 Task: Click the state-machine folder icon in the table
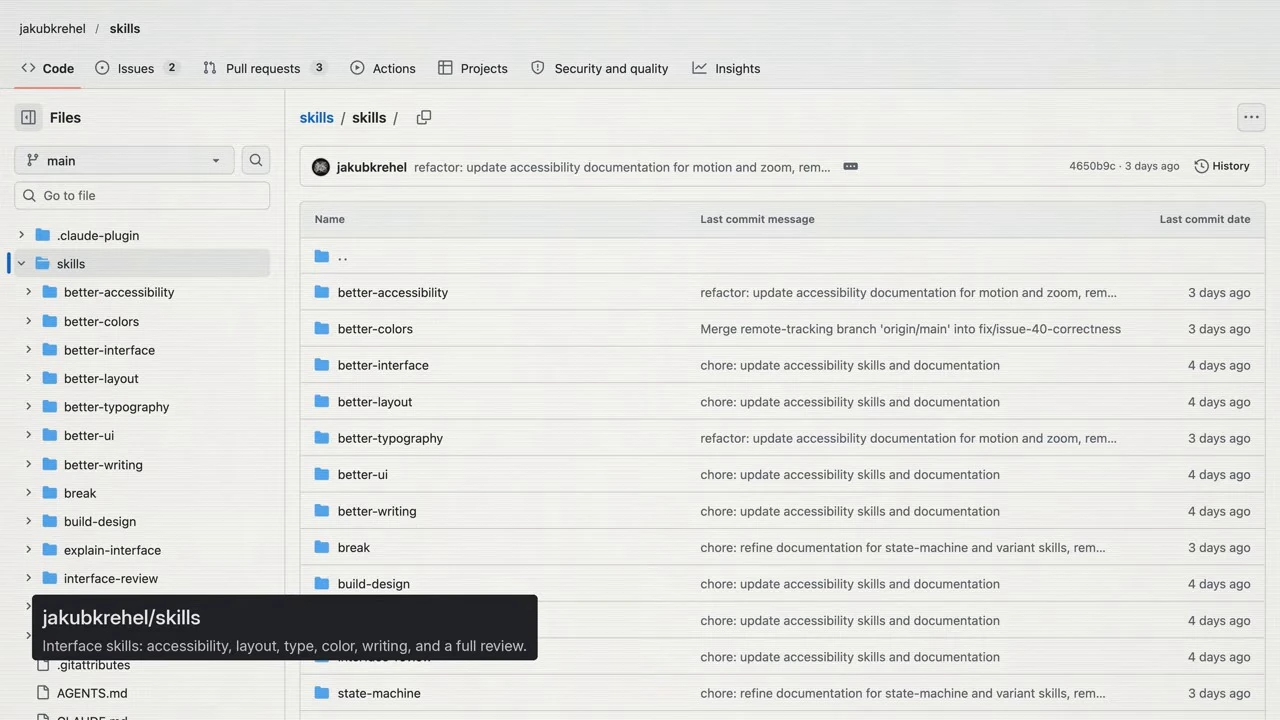click(322, 693)
